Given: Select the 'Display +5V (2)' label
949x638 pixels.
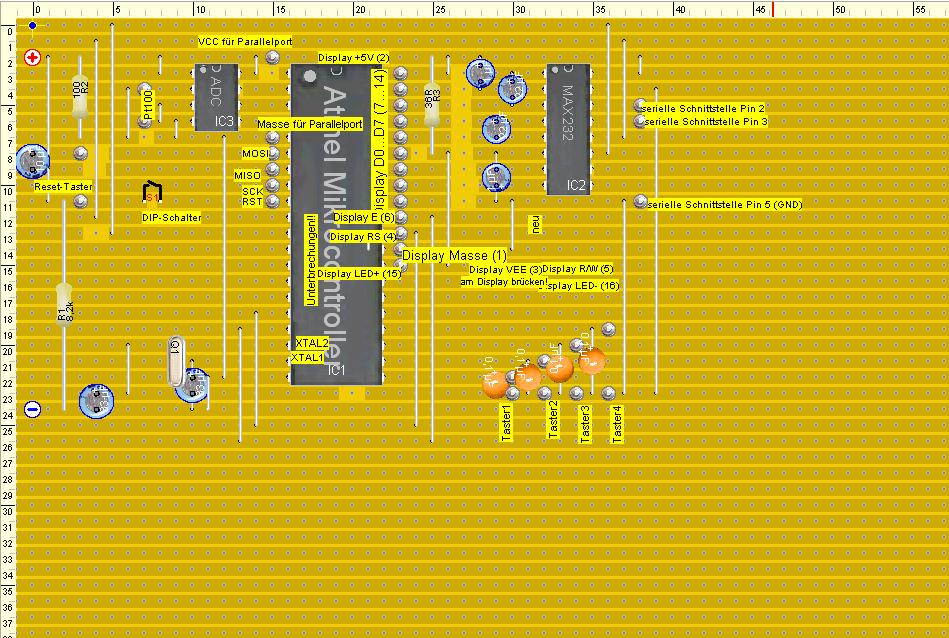Looking at the screenshot, I should [354, 58].
